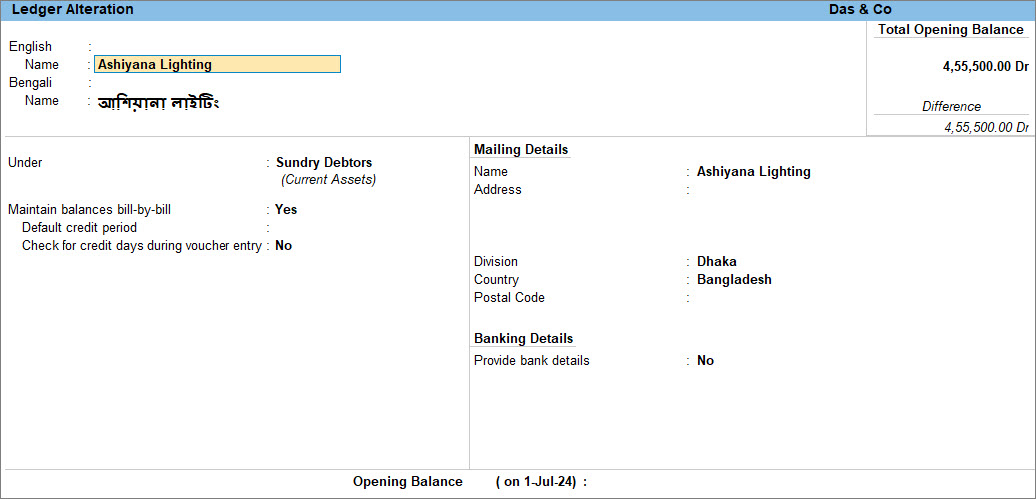Screen dimensions: 1036x499
Task: Click the 'Address' label in Mailing Details
Action: pyautogui.click(x=498, y=190)
